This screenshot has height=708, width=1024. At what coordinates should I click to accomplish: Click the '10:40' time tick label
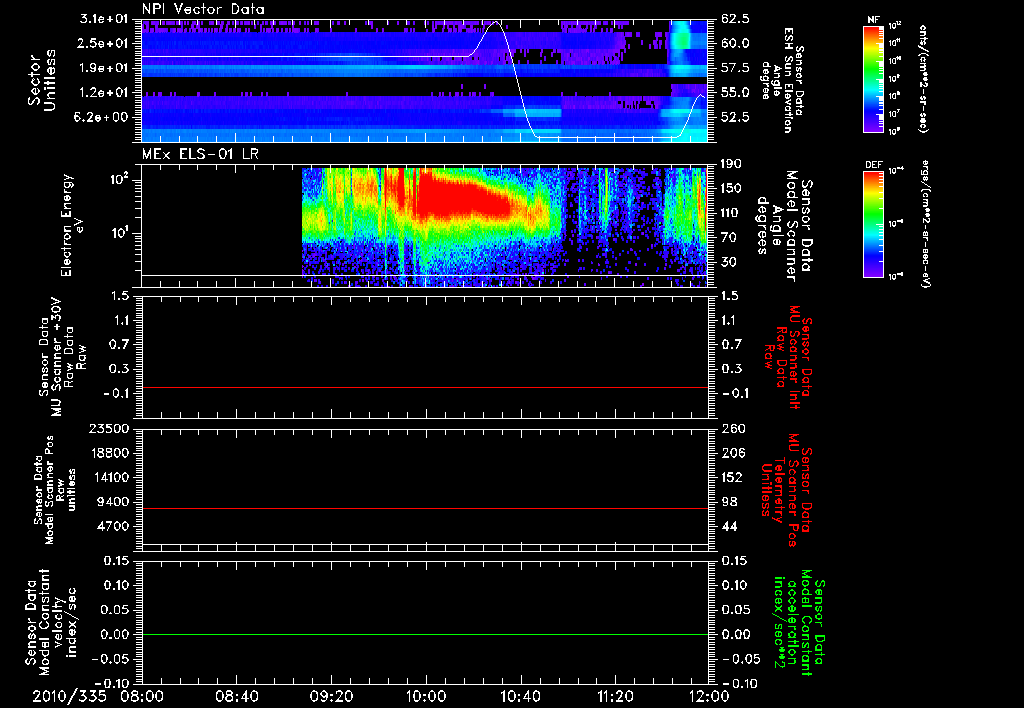(520, 696)
